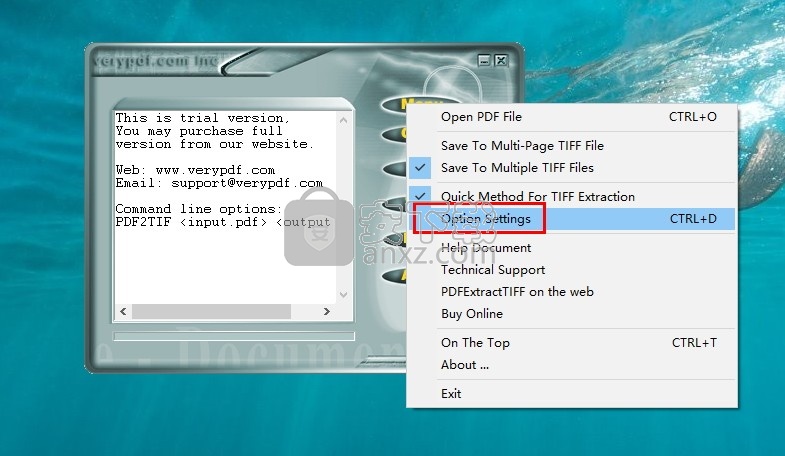
Task: Choose Open PDF File from menu
Action: coord(481,117)
